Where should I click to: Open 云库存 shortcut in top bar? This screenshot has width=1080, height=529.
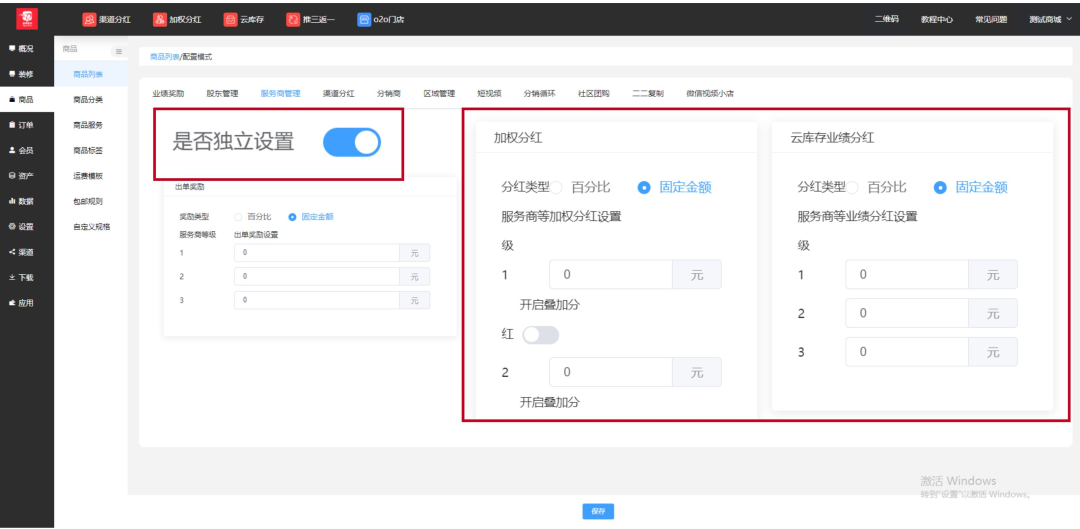pyautogui.click(x=244, y=19)
